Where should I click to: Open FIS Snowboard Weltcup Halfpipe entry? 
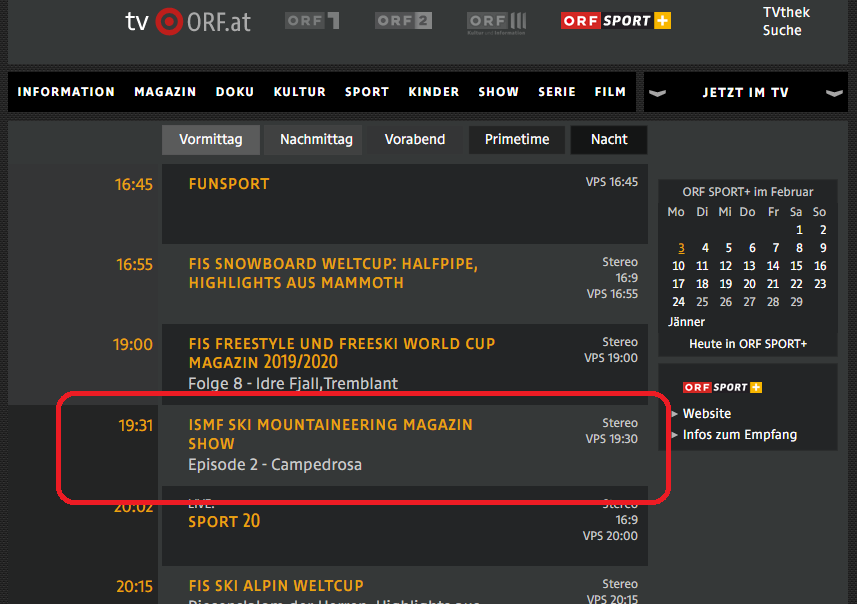pos(333,273)
